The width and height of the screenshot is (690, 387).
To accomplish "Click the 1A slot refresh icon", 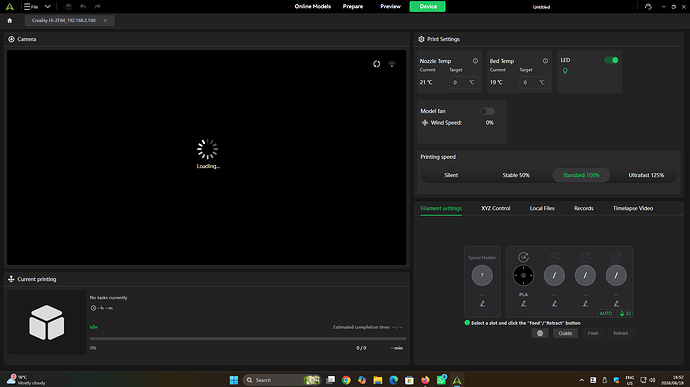I will click(523, 257).
